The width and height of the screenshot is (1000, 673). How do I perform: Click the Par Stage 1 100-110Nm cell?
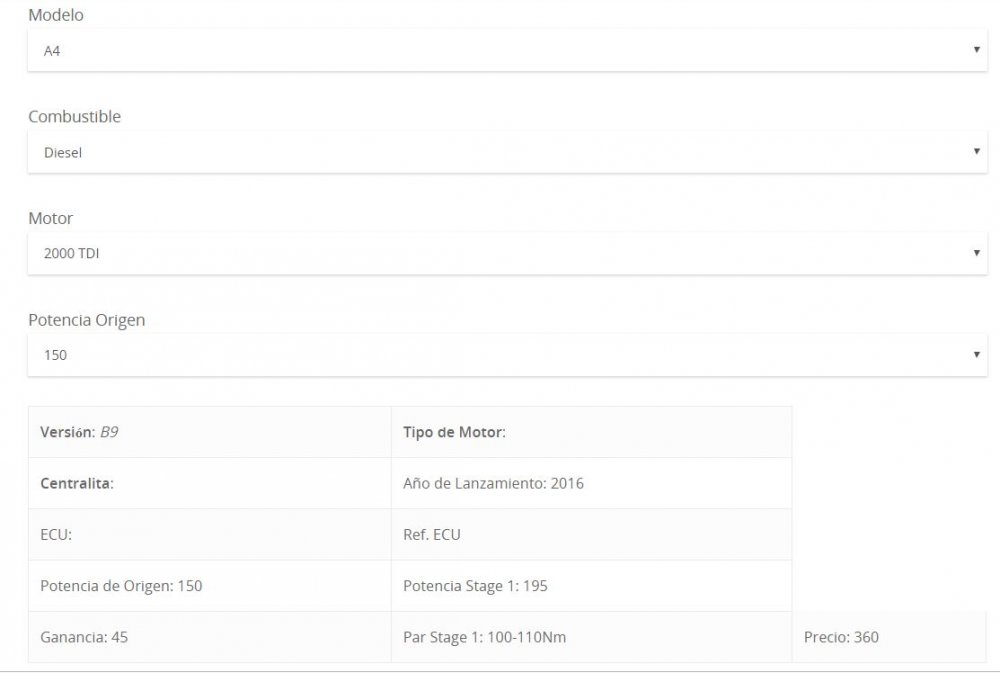[591, 637]
